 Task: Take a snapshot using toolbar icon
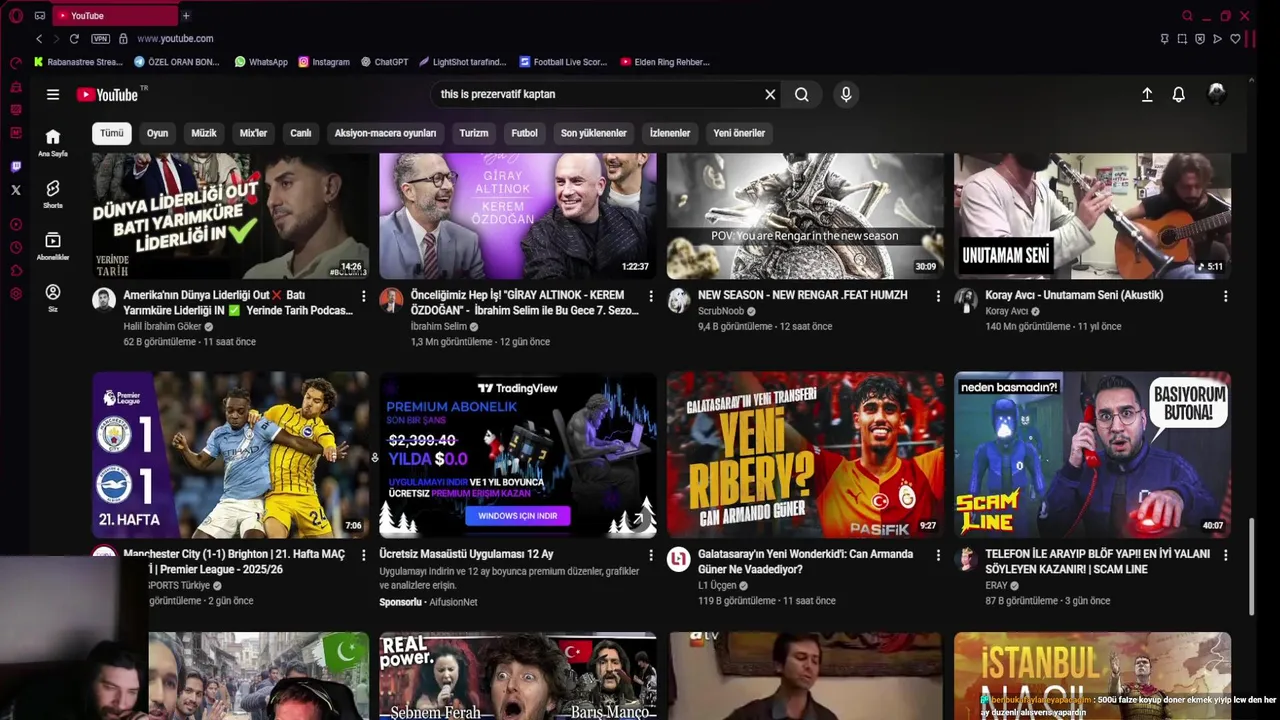[1182, 39]
